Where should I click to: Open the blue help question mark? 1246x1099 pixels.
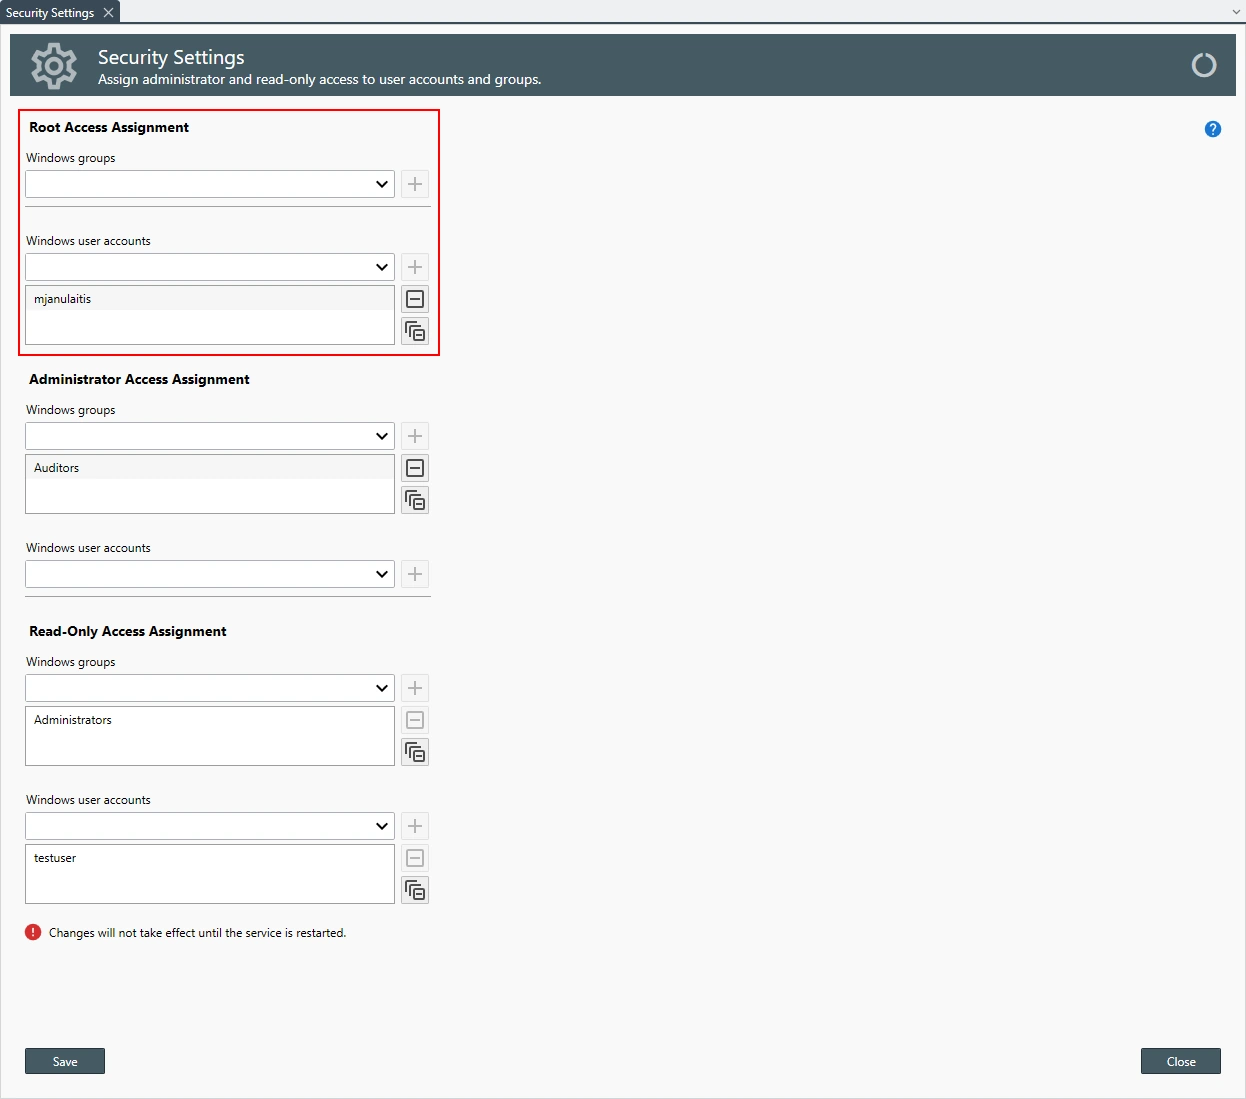[x=1213, y=129]
